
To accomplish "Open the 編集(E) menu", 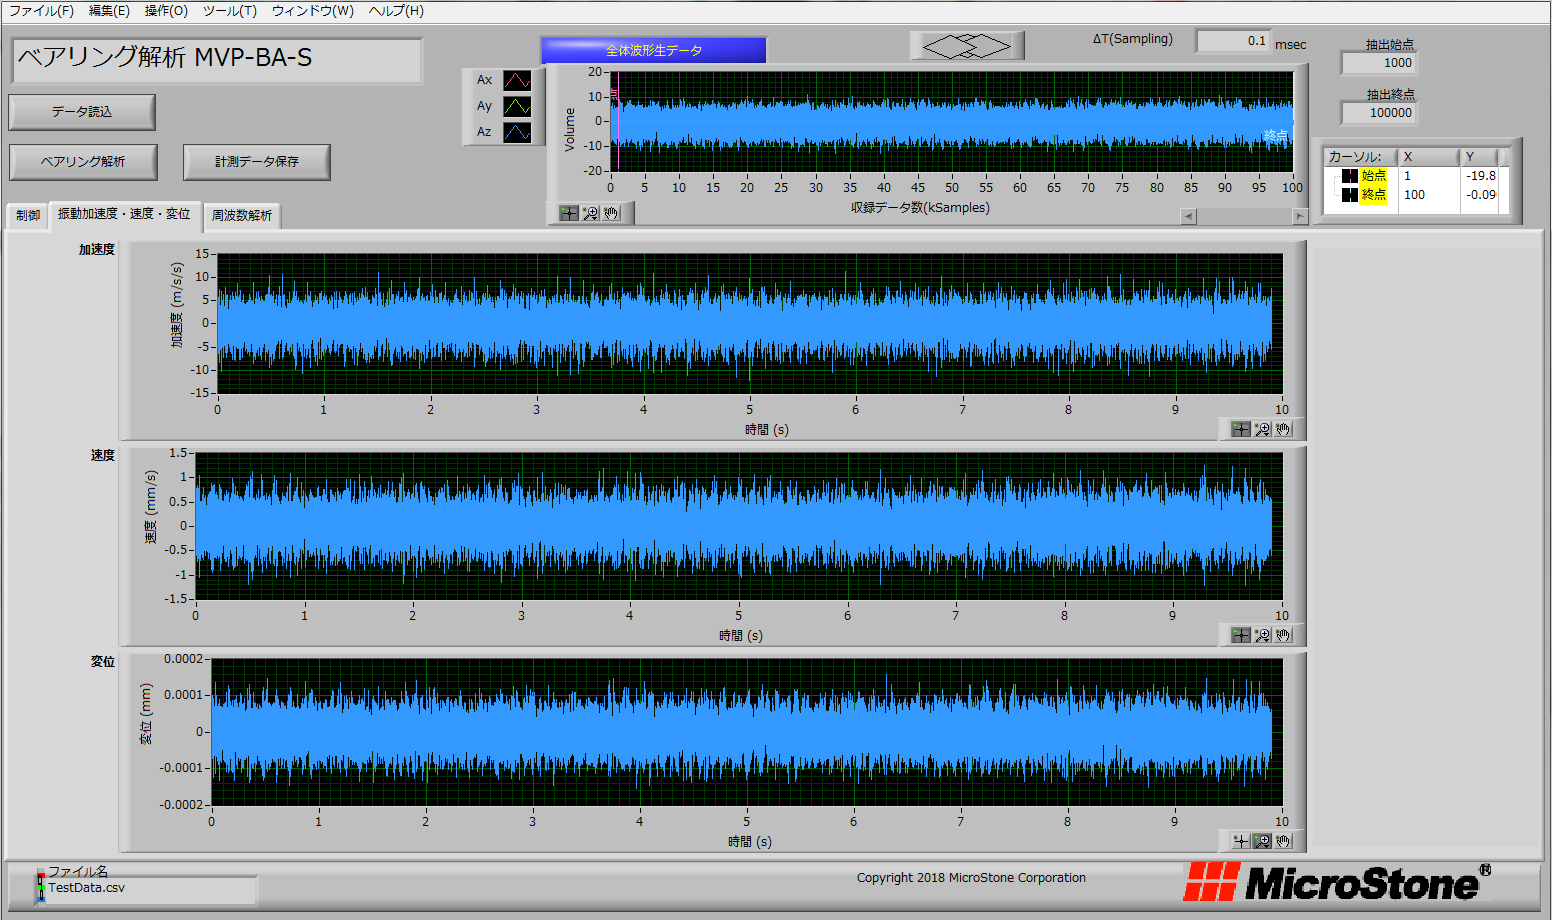I will pyautogui.click(x=109, y=11).
